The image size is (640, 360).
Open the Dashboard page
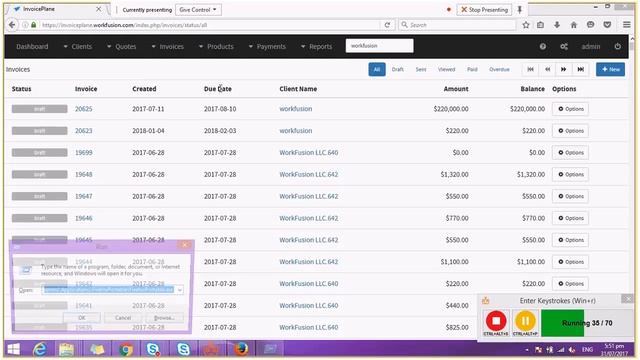(x=32, y=47)
